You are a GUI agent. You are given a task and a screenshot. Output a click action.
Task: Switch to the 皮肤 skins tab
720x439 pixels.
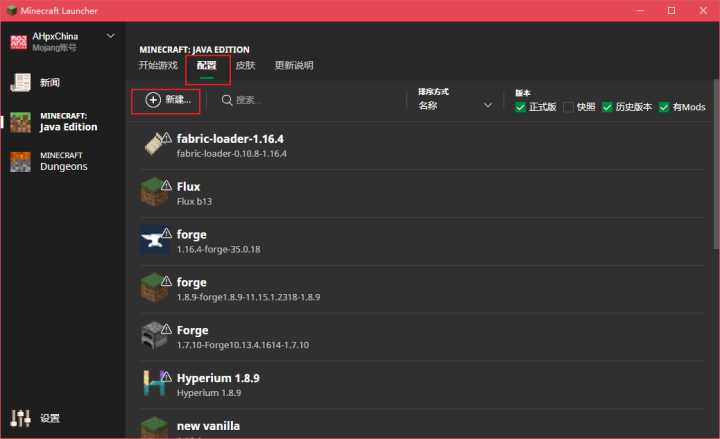[245, 66]
